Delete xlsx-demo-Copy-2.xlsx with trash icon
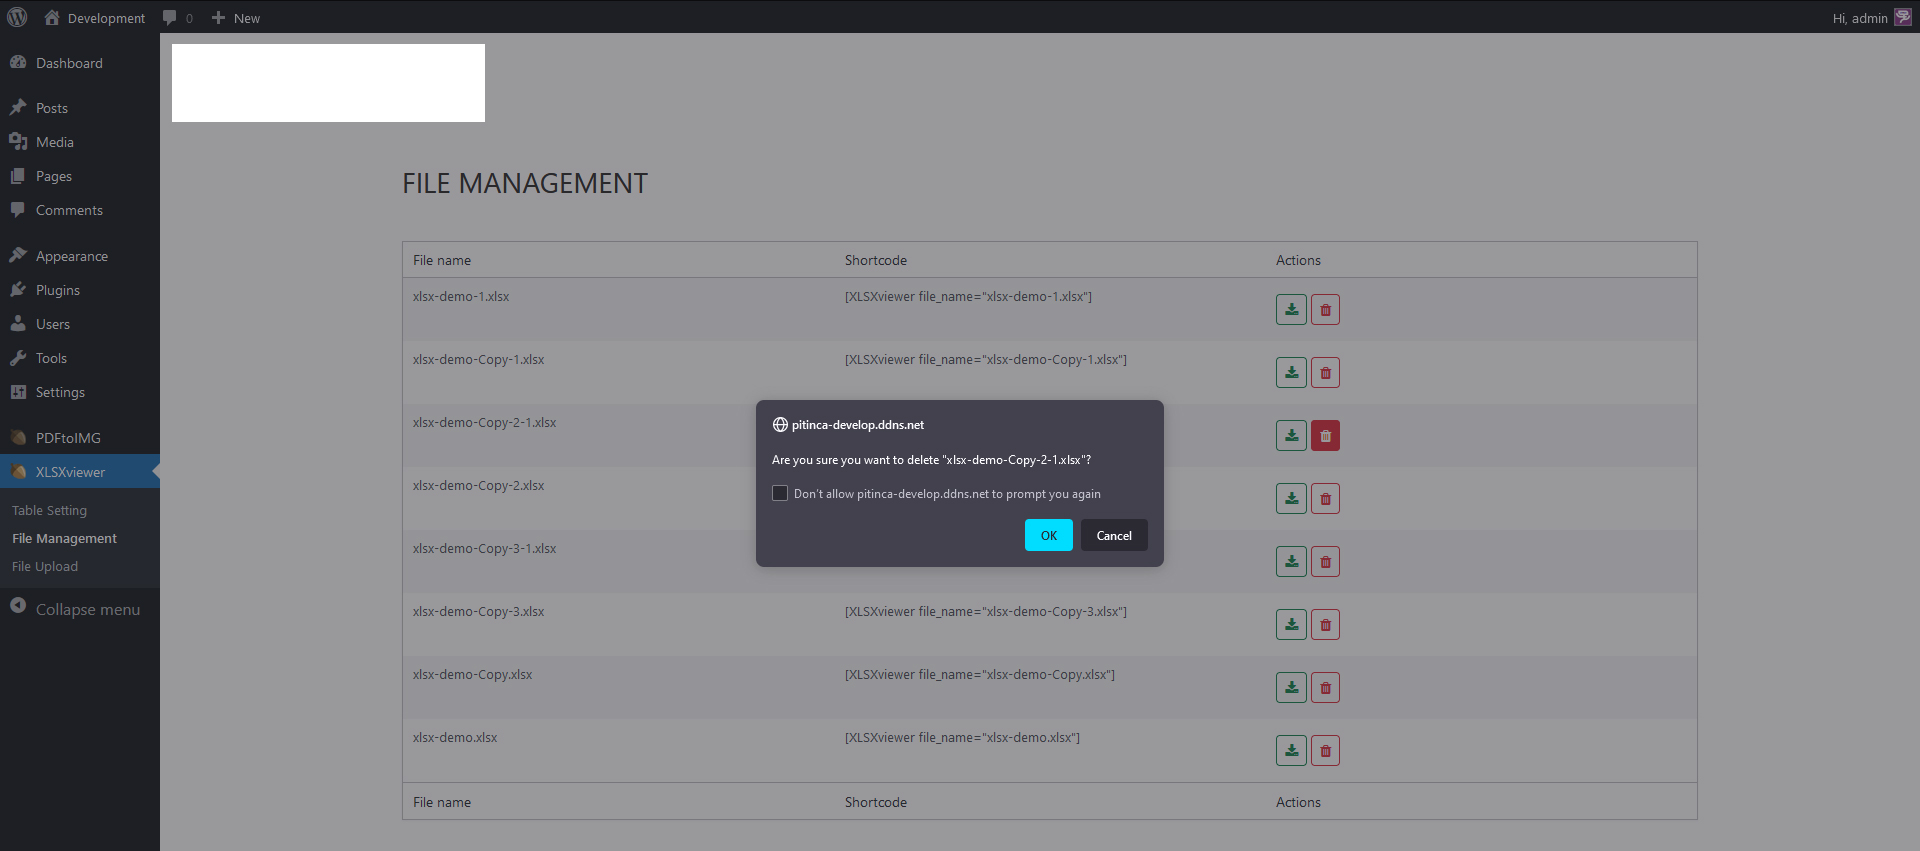This screenshot has width=1920, height=851. [x=1325, y=499]
